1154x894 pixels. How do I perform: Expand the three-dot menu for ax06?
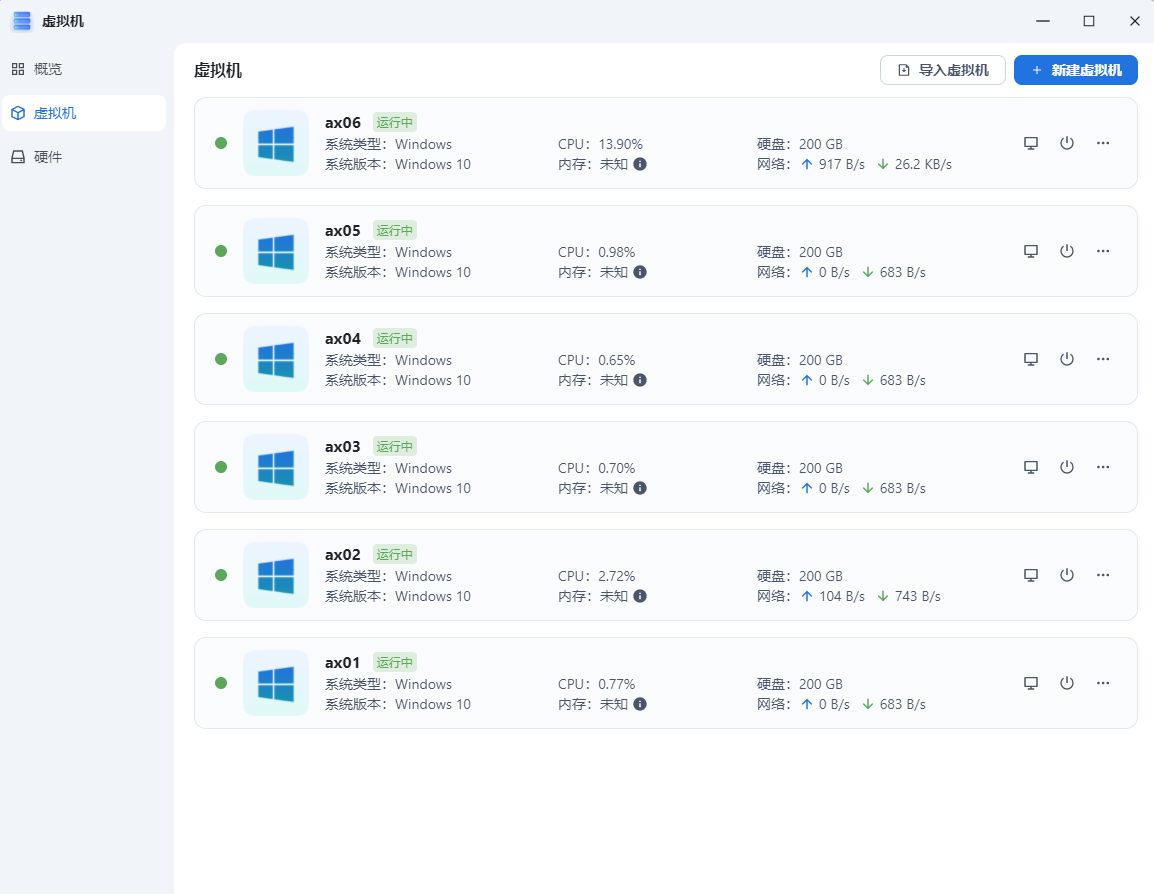click(1103, 143)
